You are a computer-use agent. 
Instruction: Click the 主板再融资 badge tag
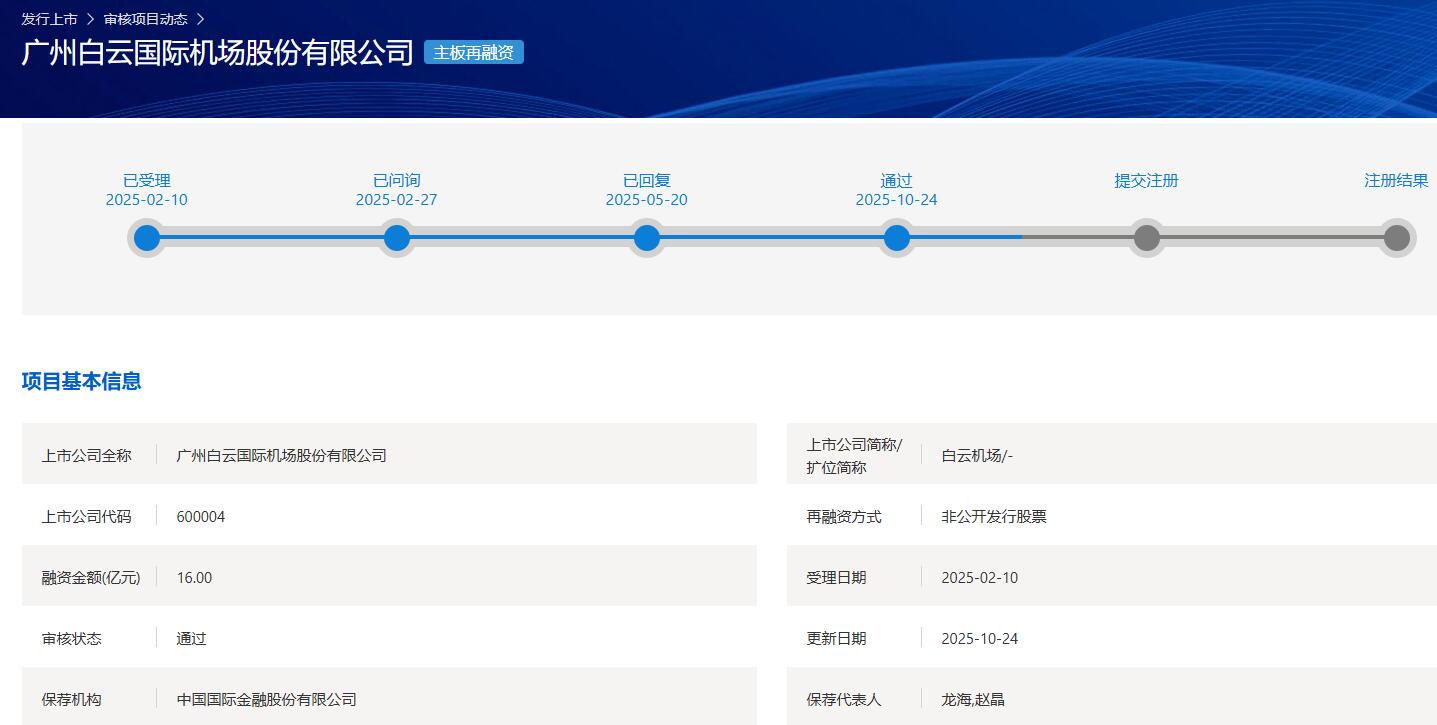(473, 52)
